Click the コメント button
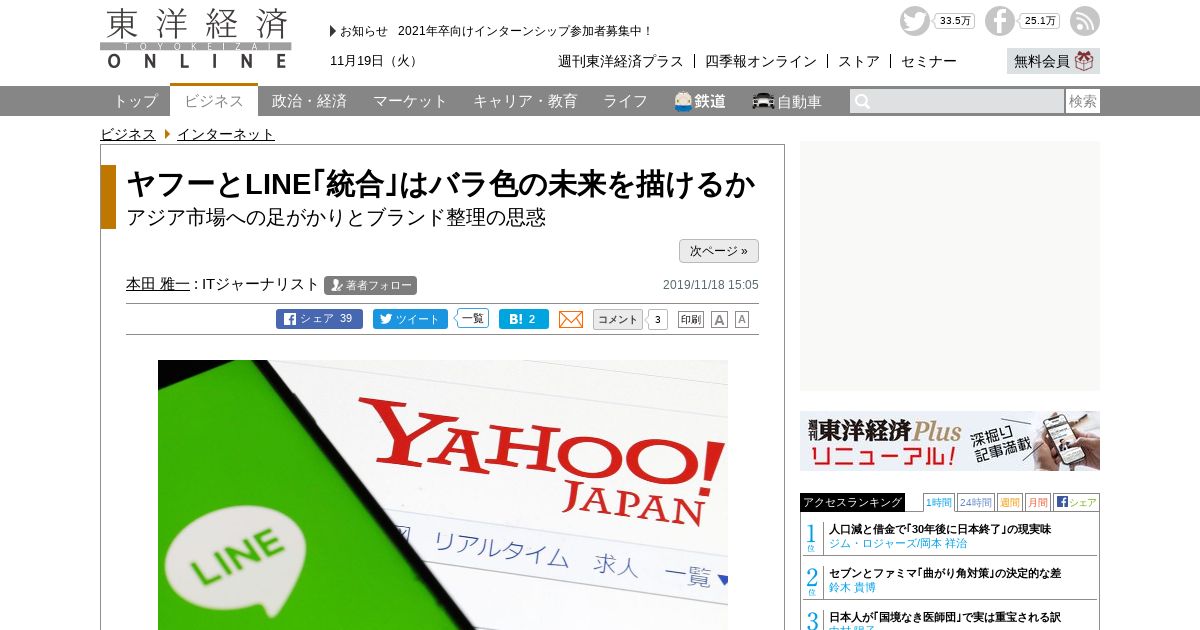Image resolution: width=1200 pixels, height=630 pixels. [618, 319]
